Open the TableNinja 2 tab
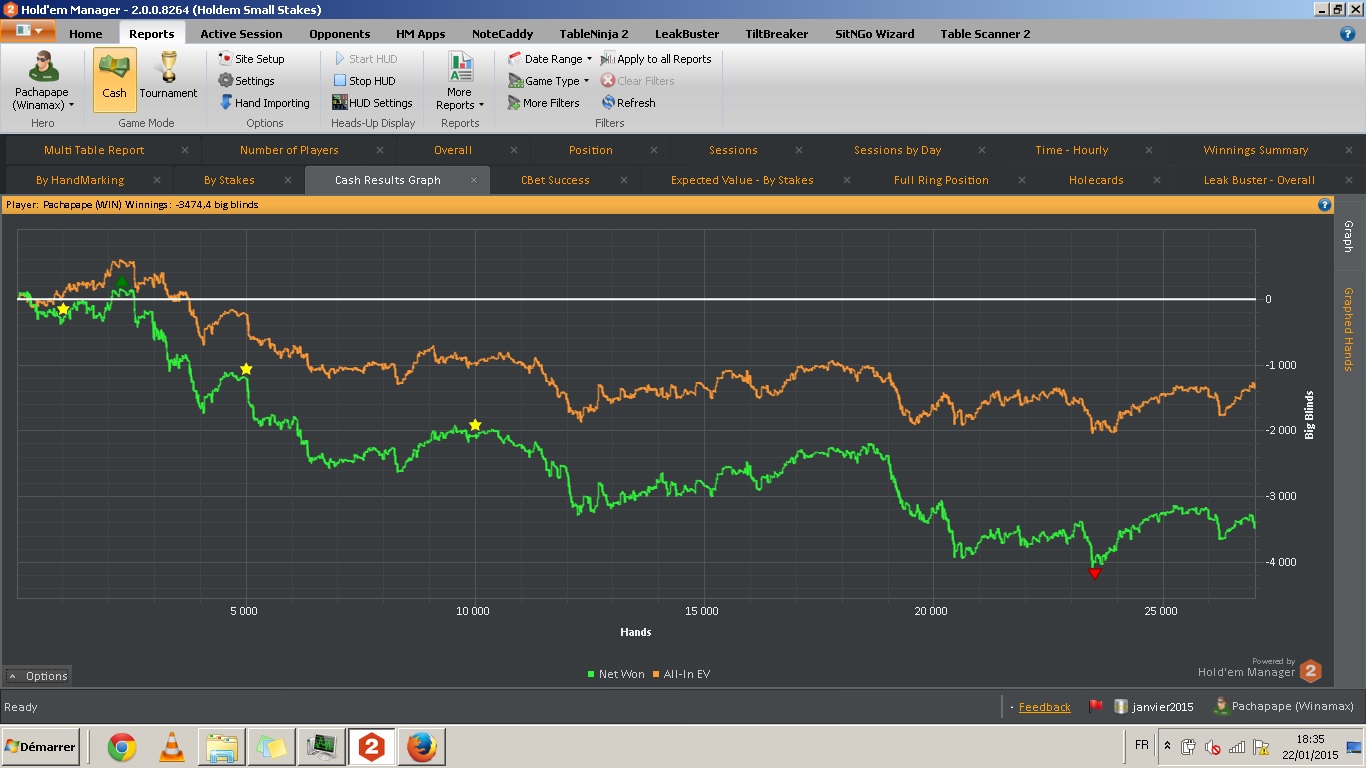1366x768 pixels. point(594,34)
